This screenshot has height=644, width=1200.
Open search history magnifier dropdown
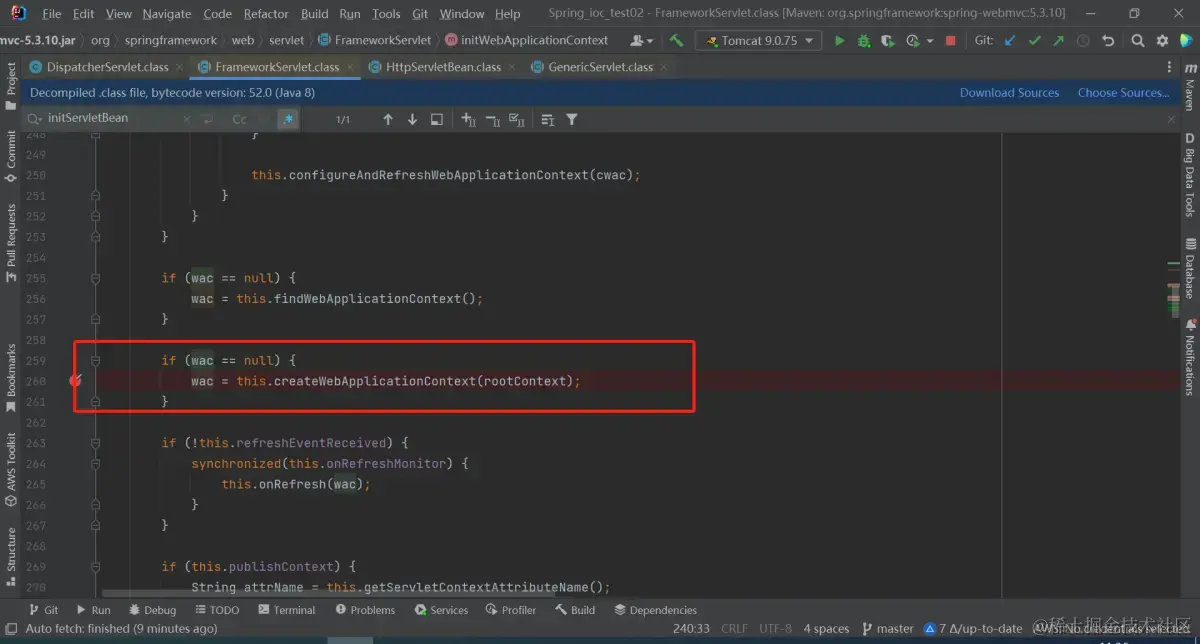[x=36, y=118]
